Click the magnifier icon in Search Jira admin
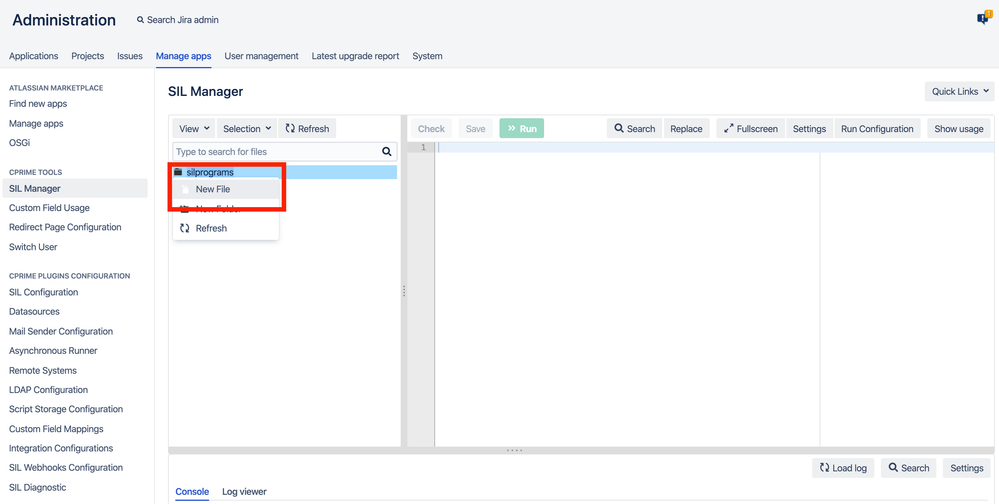The height and width of the screenshot is (504, 999). click(x=140, y=20)
